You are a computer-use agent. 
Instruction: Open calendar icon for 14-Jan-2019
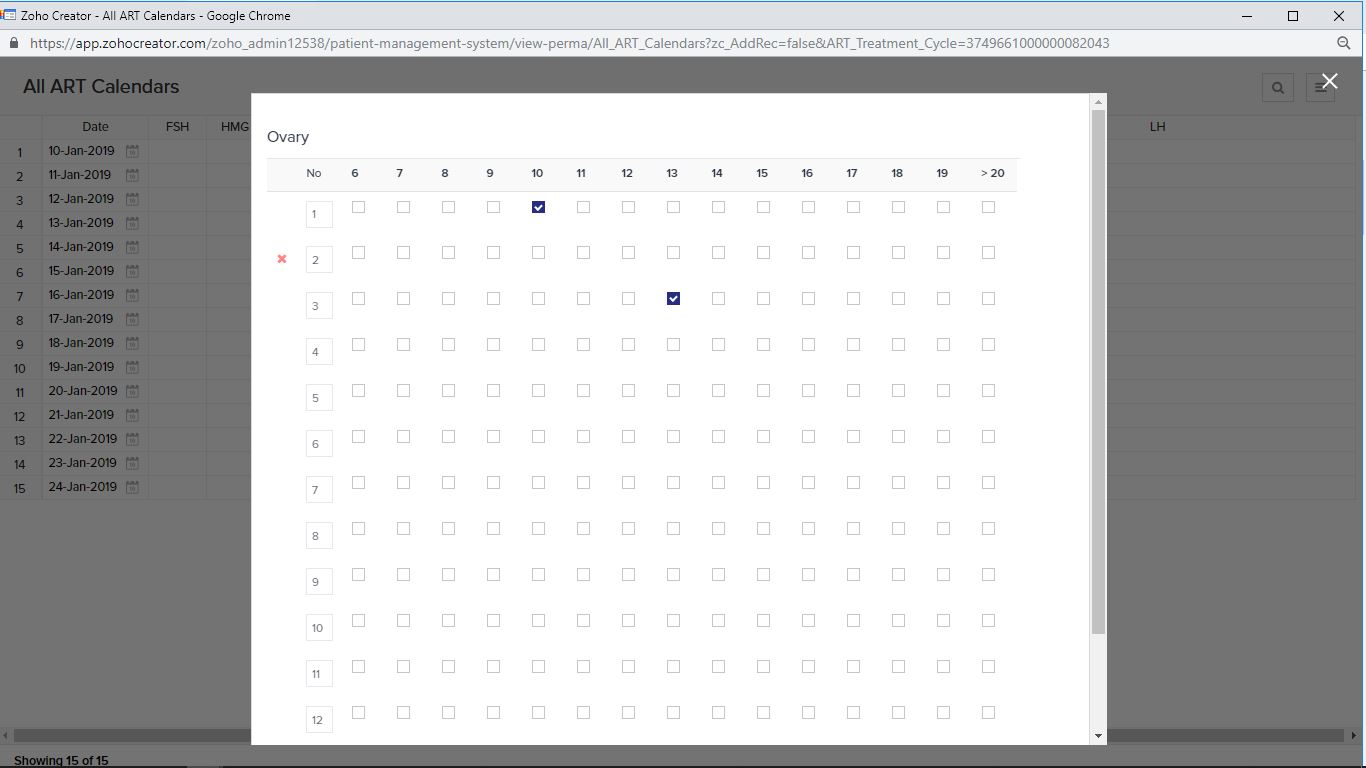click(132, 247)
